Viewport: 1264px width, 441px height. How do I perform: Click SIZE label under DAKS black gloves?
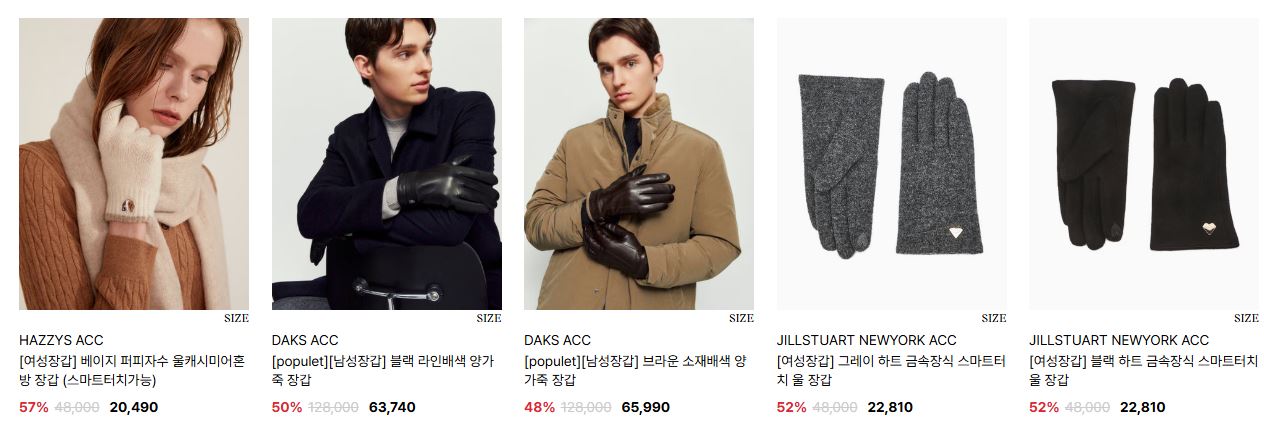coord(489,318)
